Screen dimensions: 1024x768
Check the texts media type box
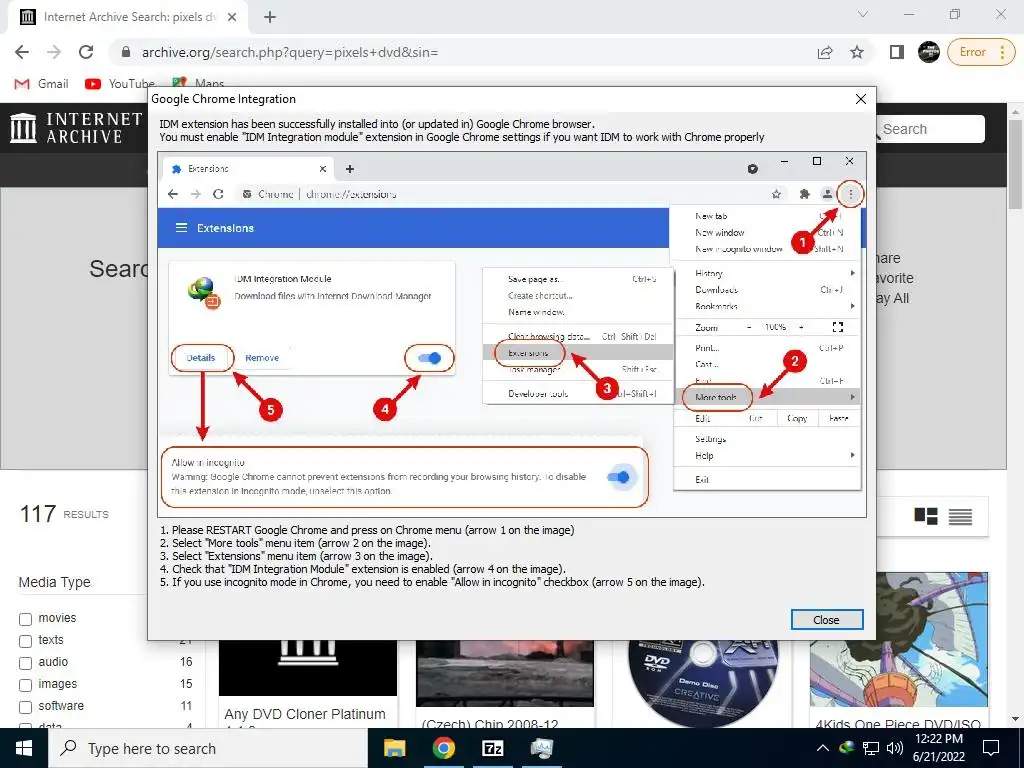coord(25,641)
